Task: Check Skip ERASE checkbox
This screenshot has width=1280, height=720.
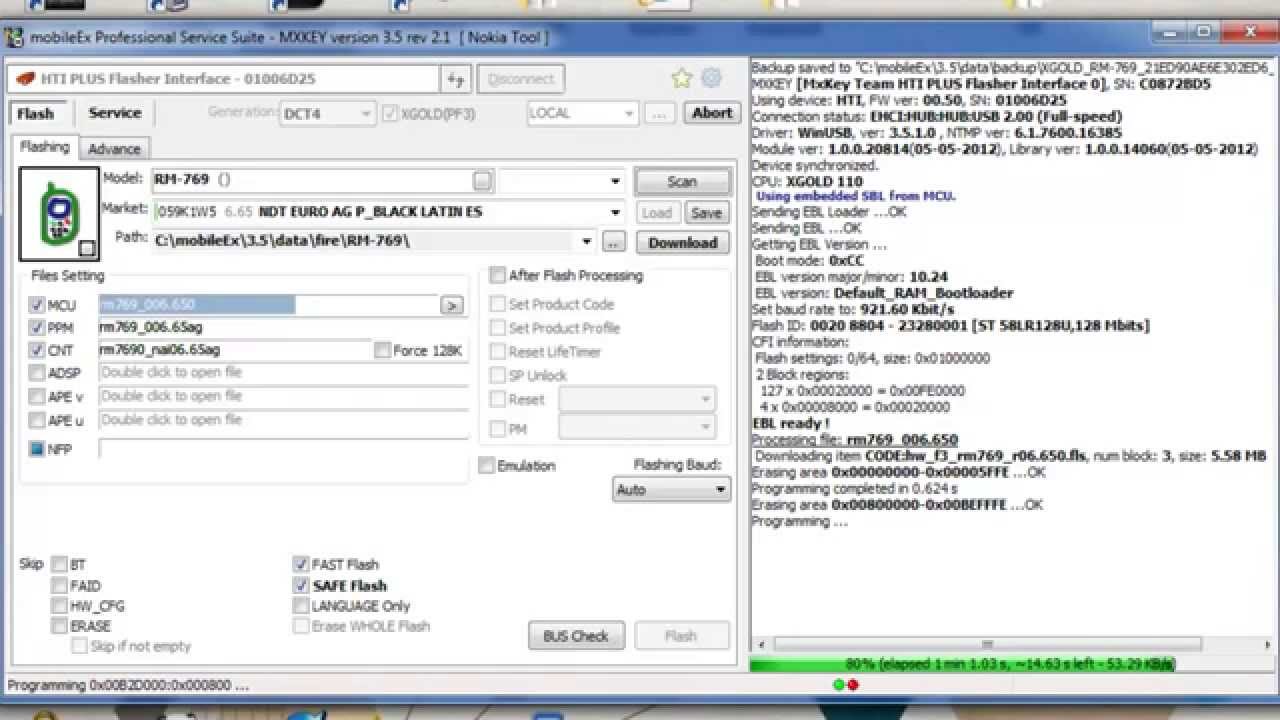Action: tap(60, 626)
